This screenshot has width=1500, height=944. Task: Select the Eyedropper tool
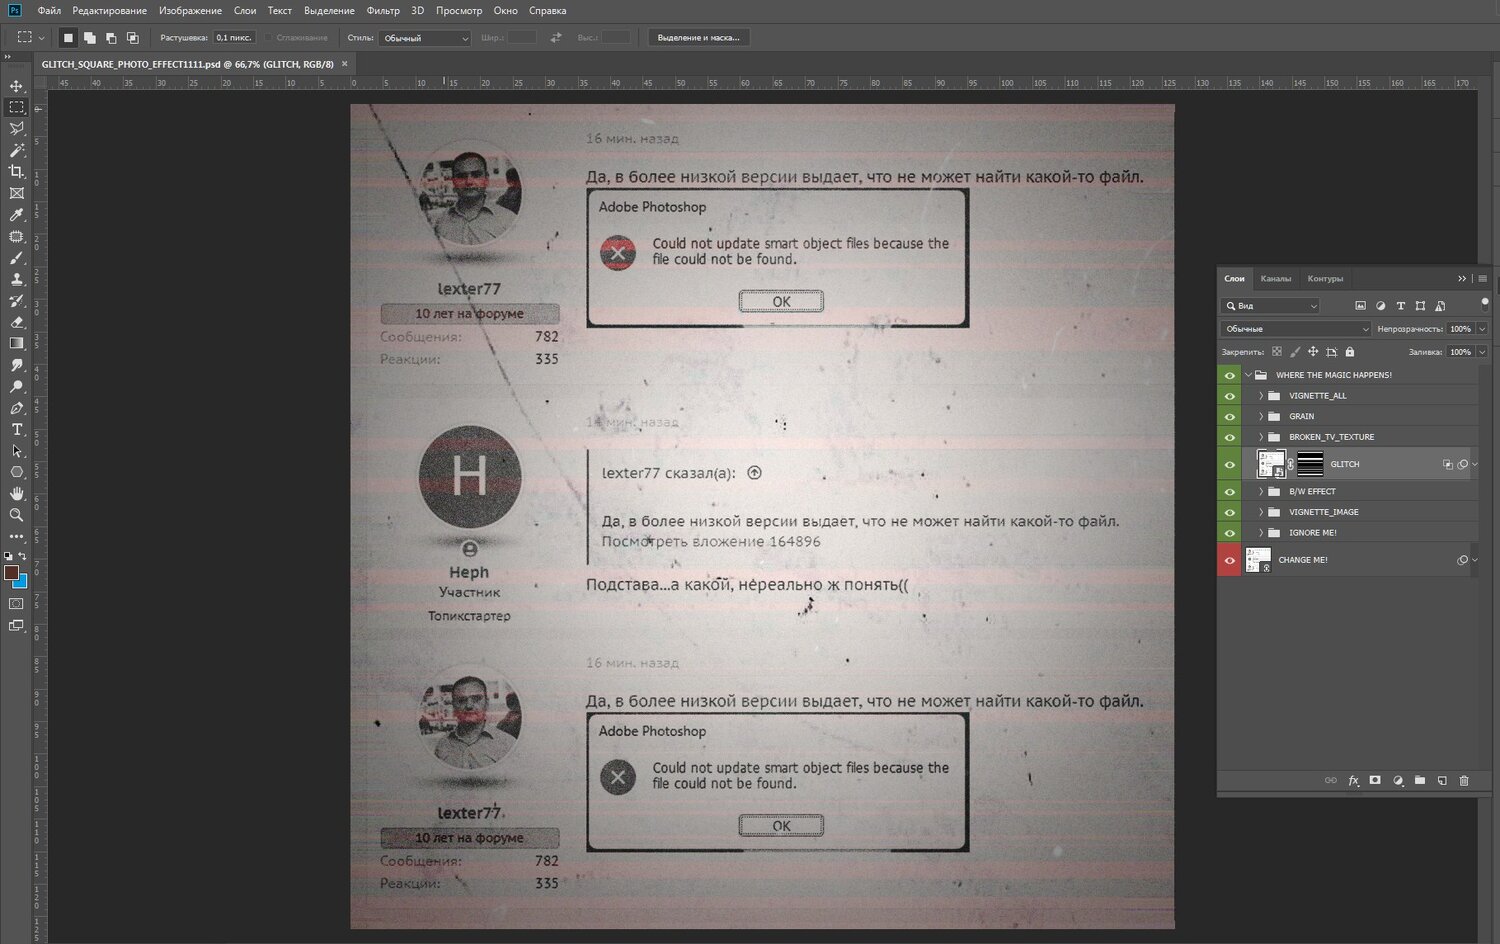(17, 215)
